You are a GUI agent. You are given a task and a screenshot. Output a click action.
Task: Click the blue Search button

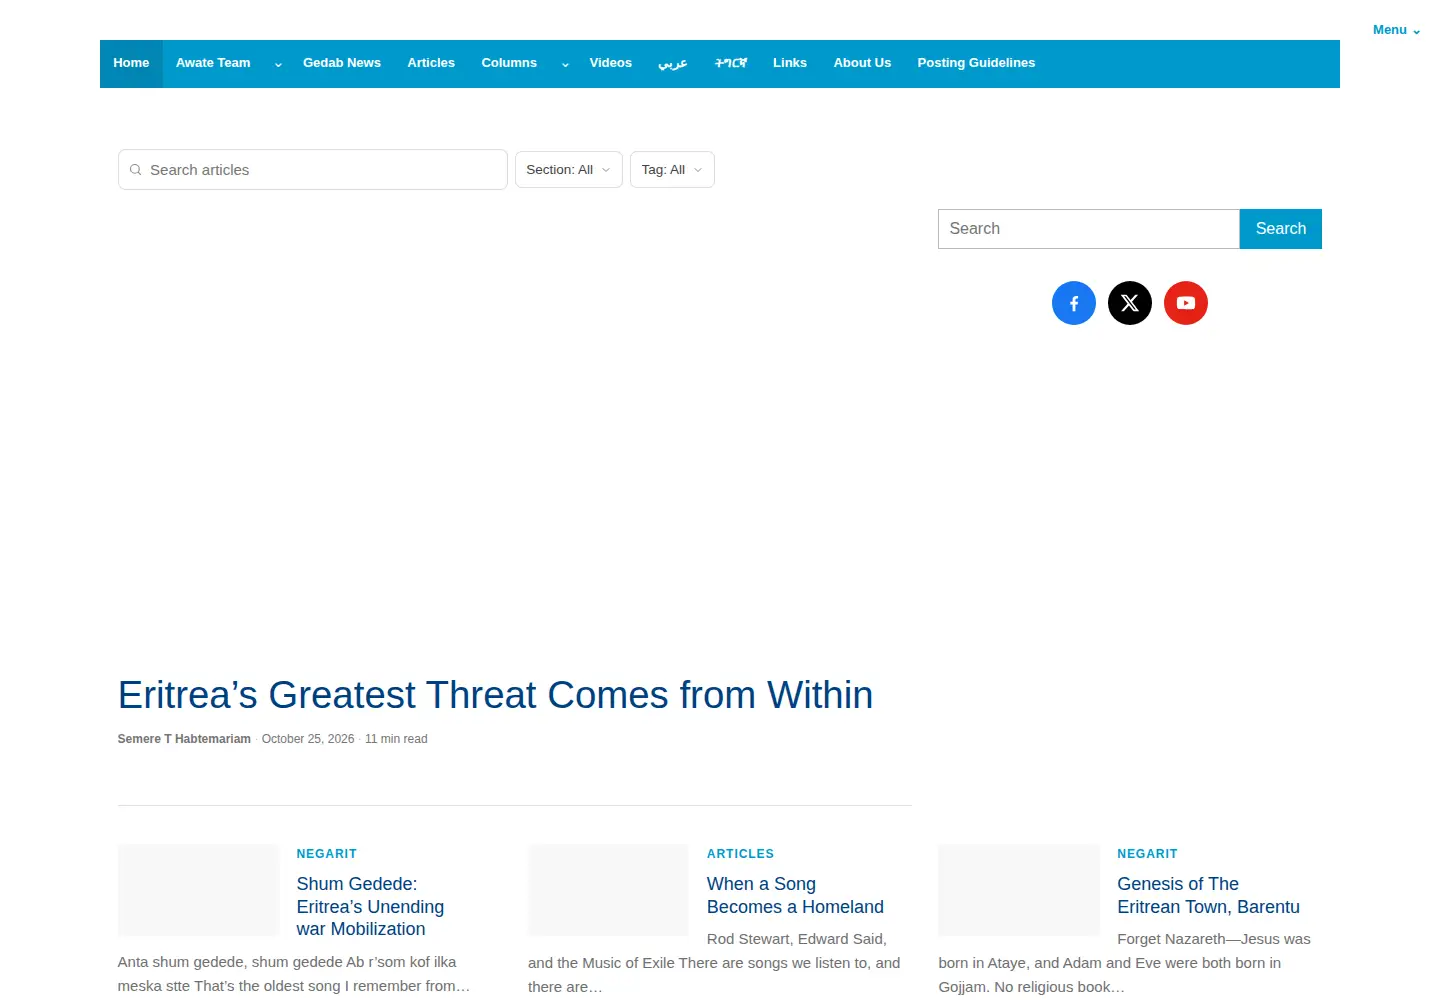click(1281, 229)
